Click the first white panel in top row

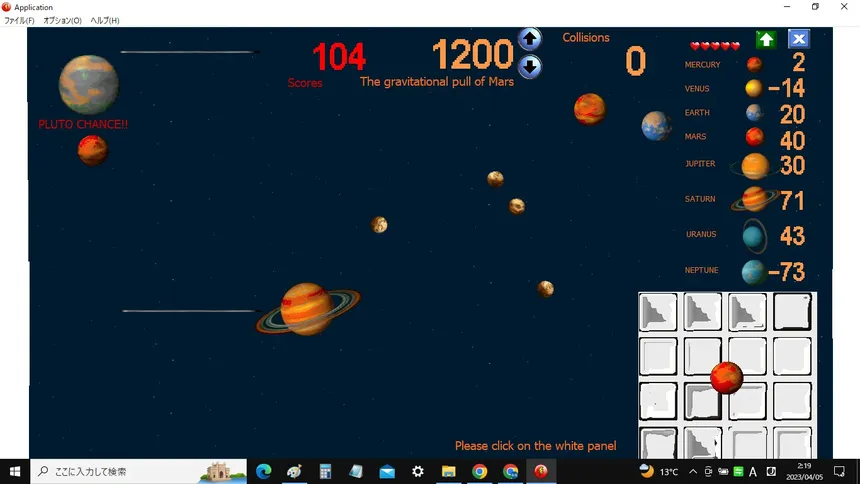658,312
